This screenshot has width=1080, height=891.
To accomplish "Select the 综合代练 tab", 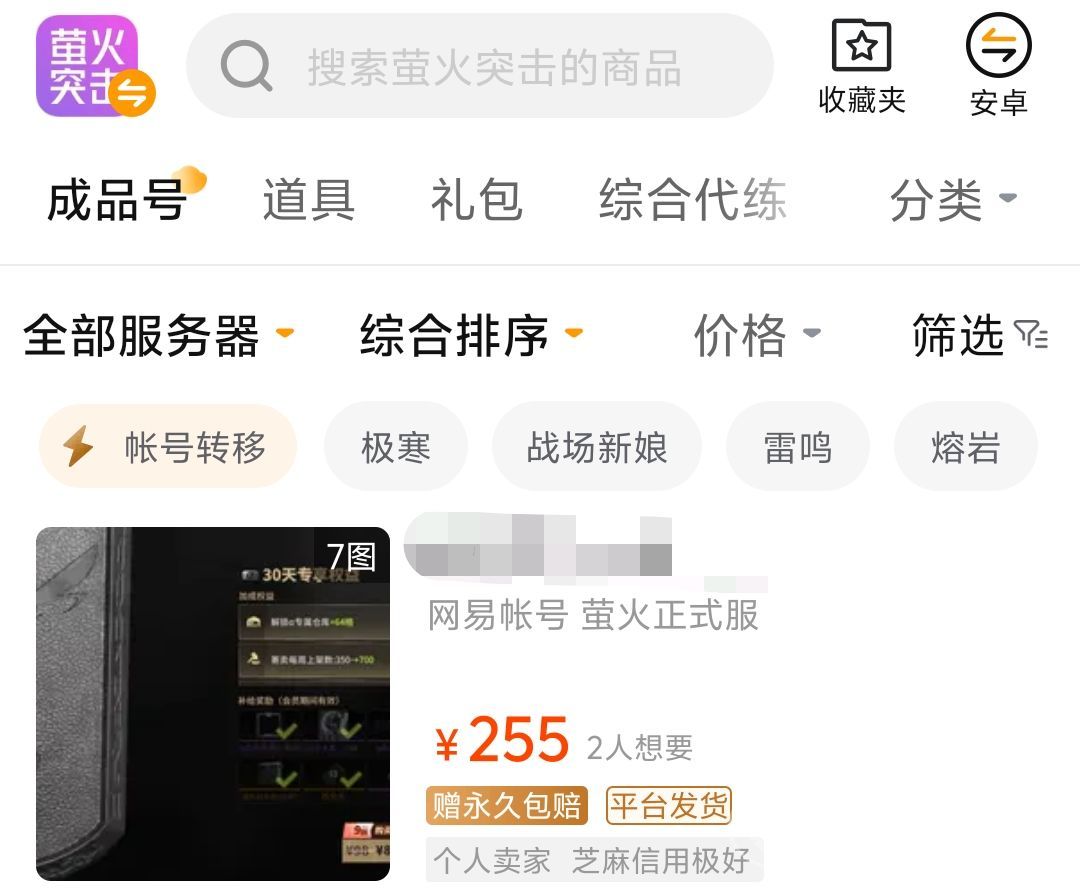I will pyautogui.click(x=693, y=200).
